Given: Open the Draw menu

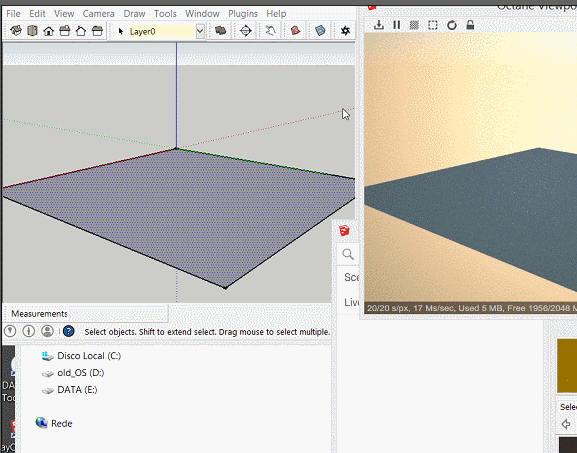Looking at the screenshot, I should click(x=134, y=14).
